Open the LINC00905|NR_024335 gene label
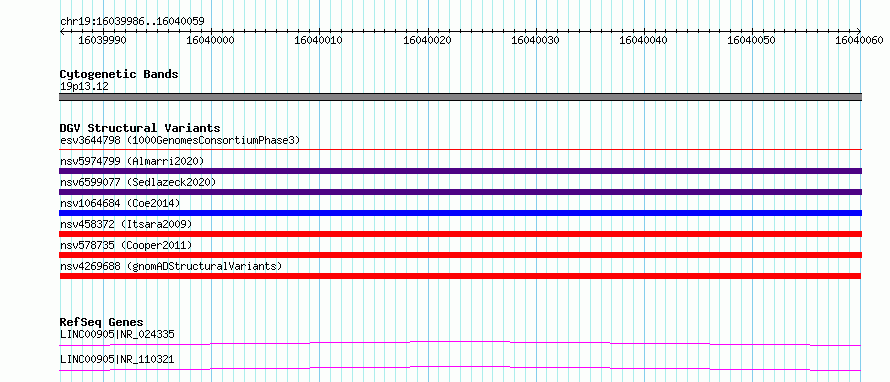 click(117, 334)
